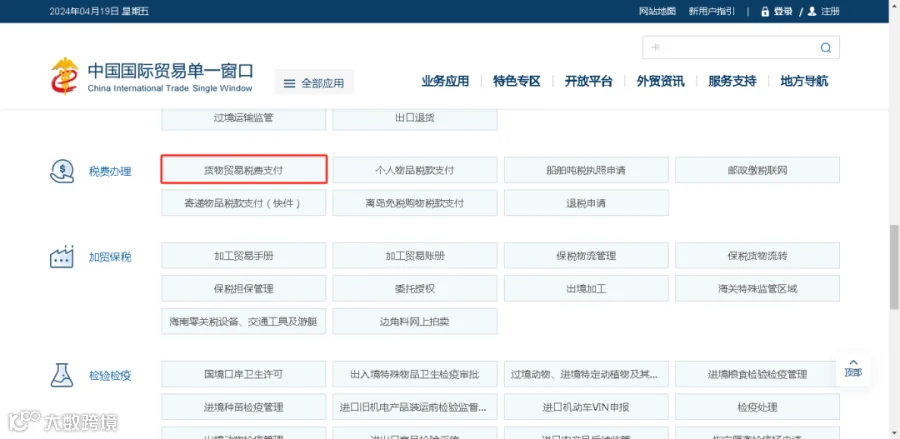The height and width of the screenshot is (439, 900).
Task: Expand the 业务应用 navigation menu
Action: click(x=445, y=81)
